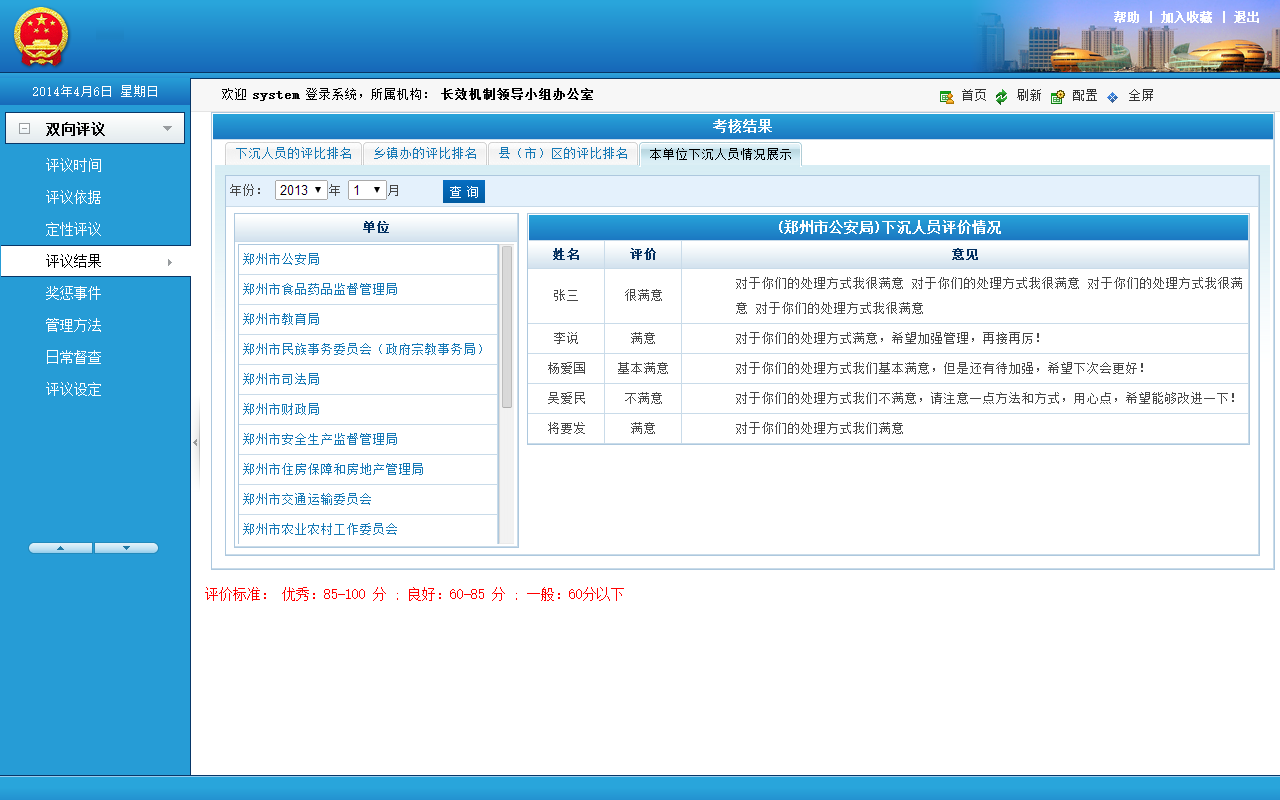Click the date 2014年4月6日 星期日
This screenshot has height=800, width=1280.
click(x=95, y=91)
